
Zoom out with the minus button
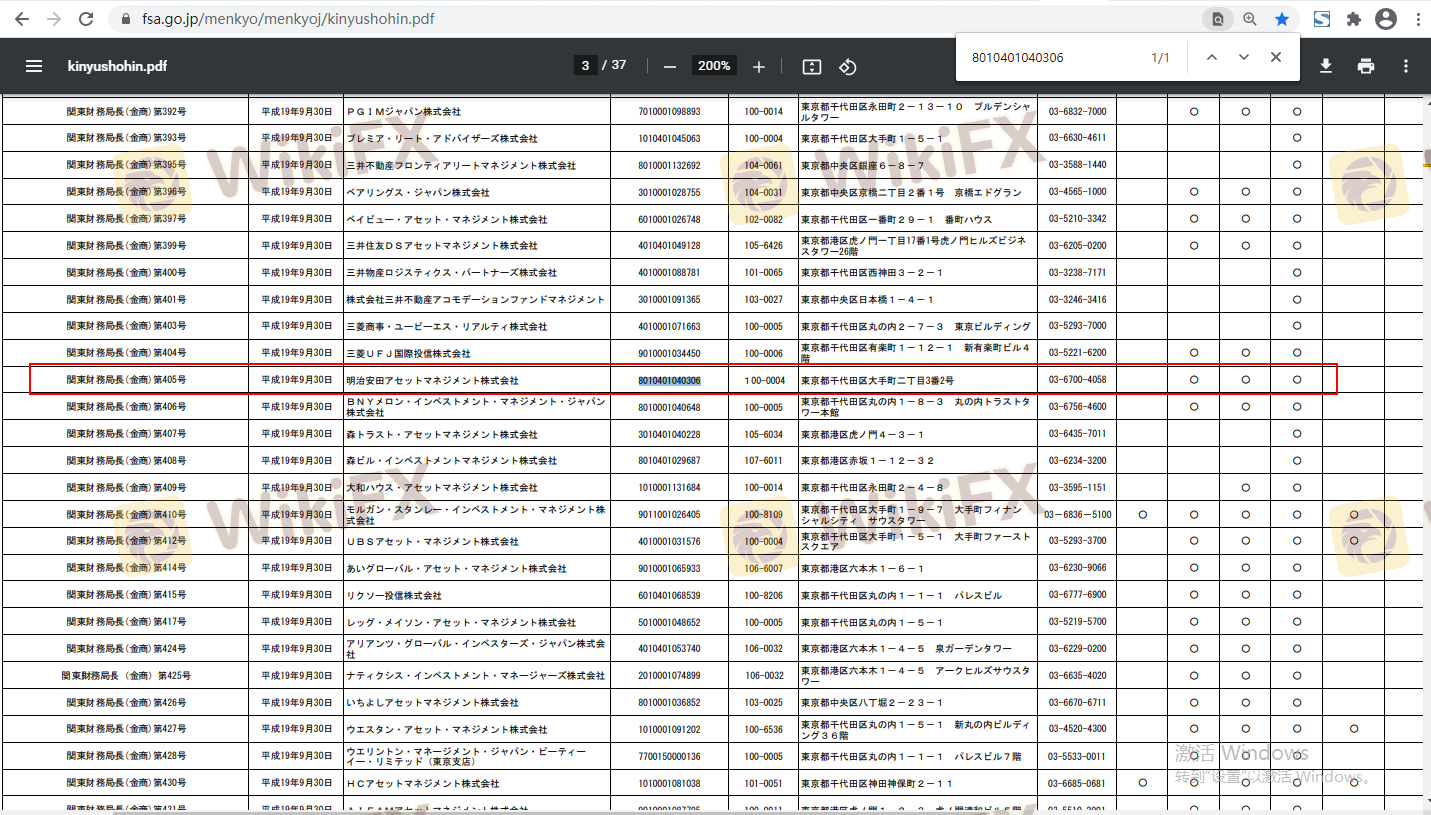[670, 66]
